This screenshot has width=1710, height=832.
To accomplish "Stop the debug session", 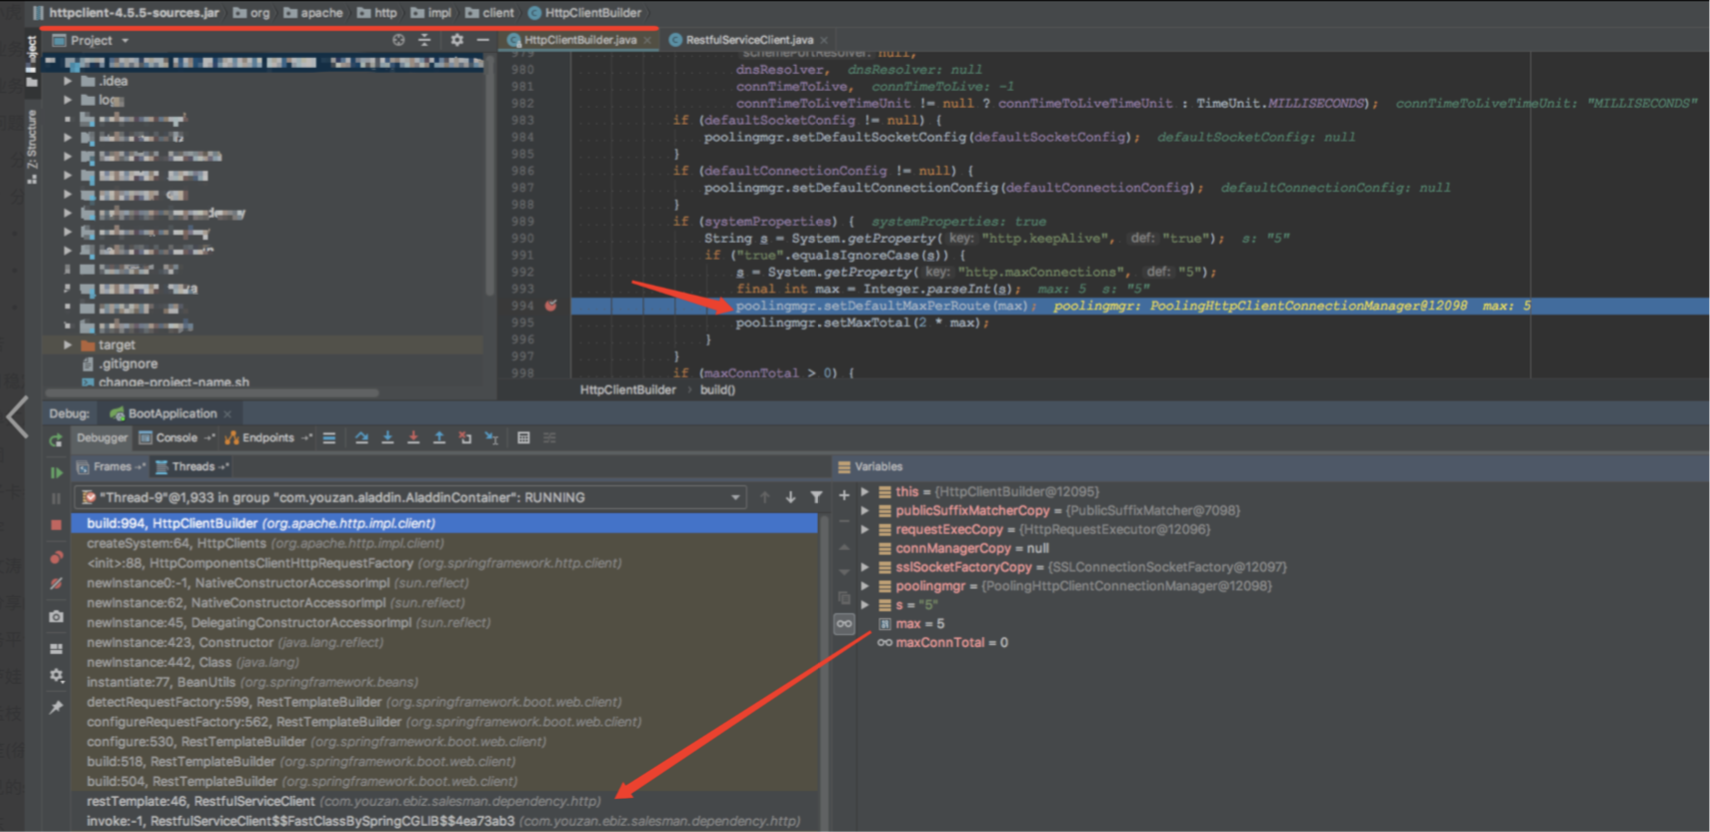I will [x=56, y=524].
